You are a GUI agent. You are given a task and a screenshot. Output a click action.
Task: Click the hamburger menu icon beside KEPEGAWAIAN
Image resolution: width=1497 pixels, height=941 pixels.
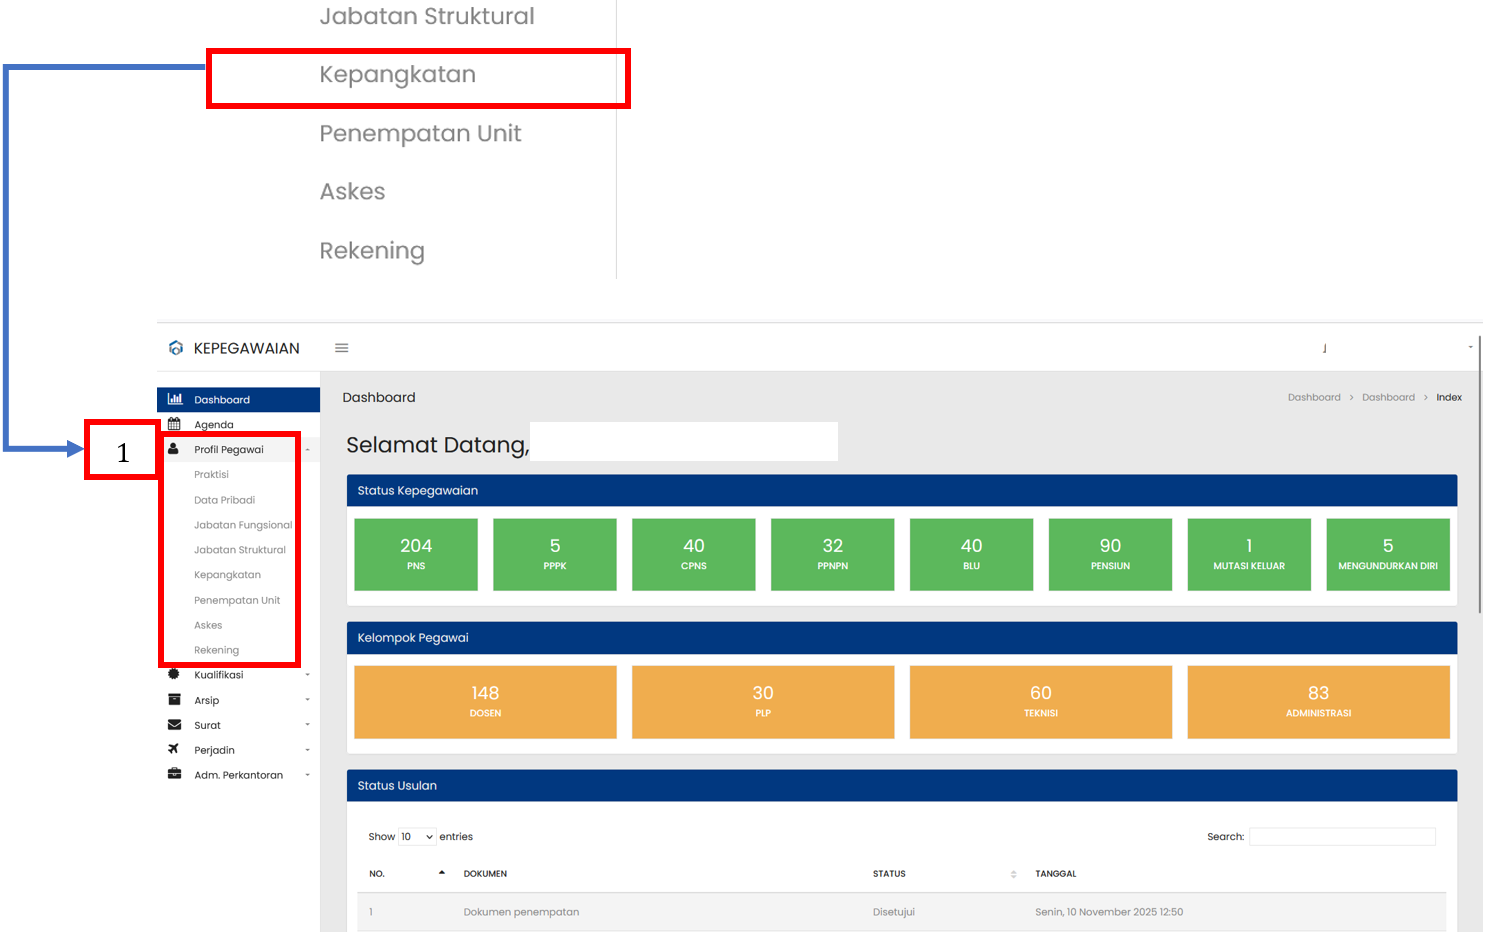(341, 348)
